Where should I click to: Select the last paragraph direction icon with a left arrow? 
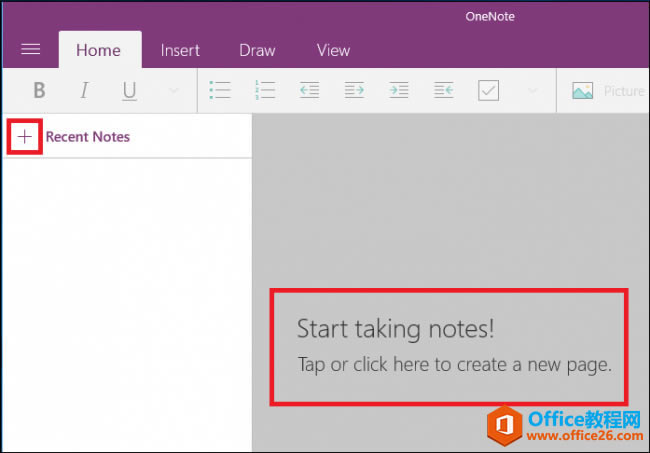click(x=444, y=90)
